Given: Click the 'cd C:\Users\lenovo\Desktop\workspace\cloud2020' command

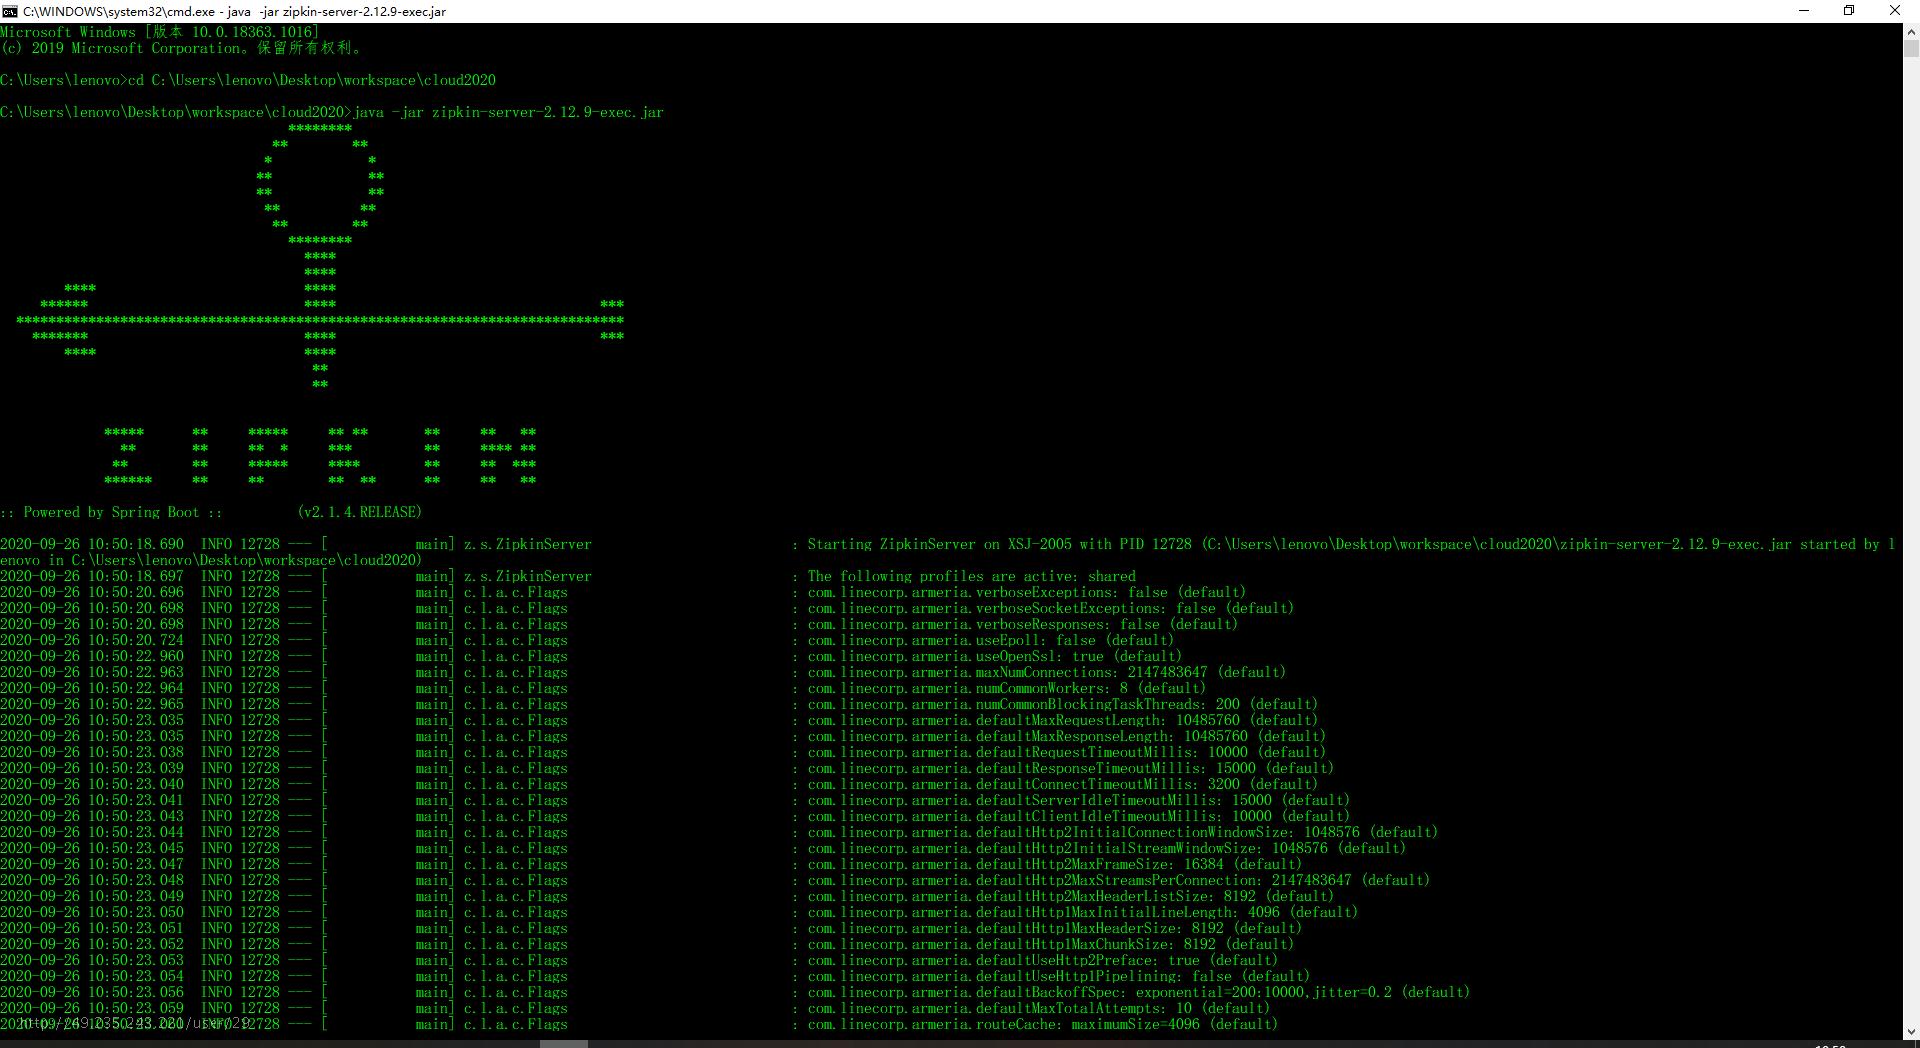Looking at the screenshot, I should tap(312, 80).
